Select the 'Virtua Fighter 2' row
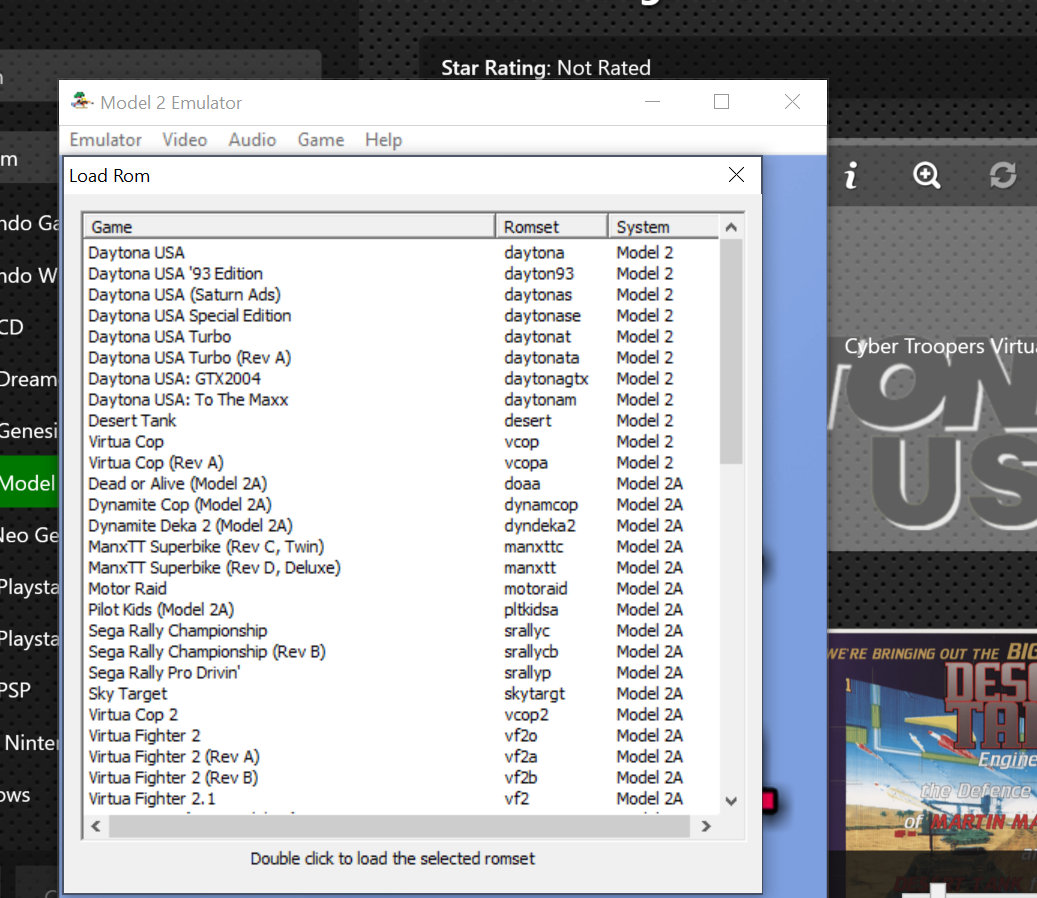The width and height of the screenshot is (1037, 898). coord(401,736)
